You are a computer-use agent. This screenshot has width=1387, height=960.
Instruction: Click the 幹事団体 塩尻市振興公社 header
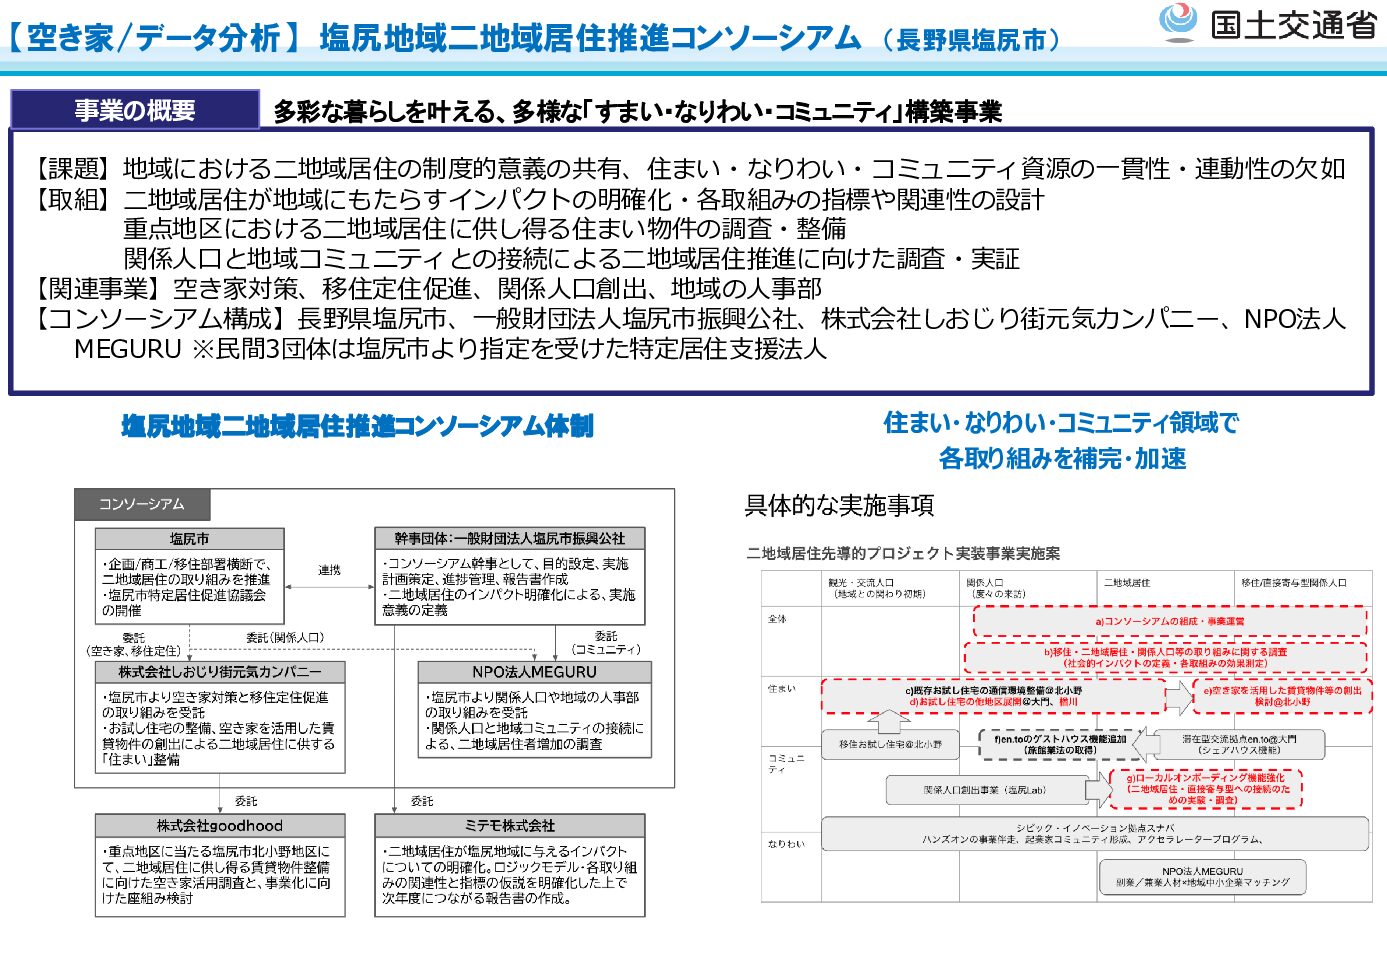[509, 538]
